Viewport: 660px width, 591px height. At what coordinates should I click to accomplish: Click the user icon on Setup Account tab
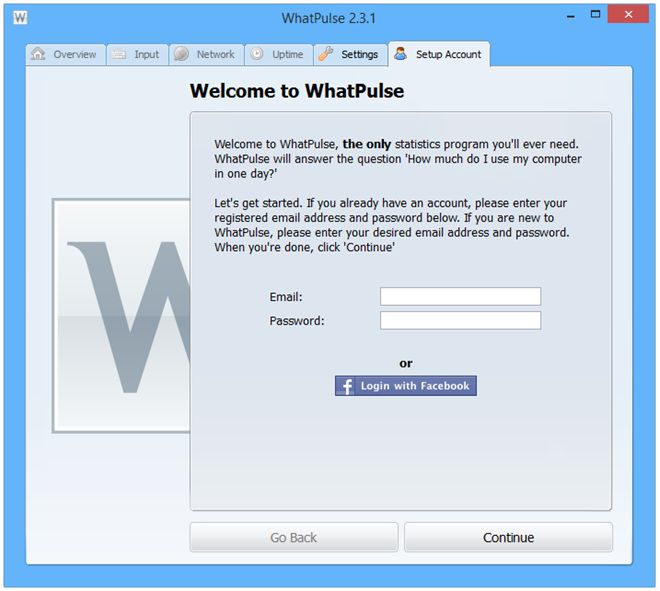pos(400,53)
